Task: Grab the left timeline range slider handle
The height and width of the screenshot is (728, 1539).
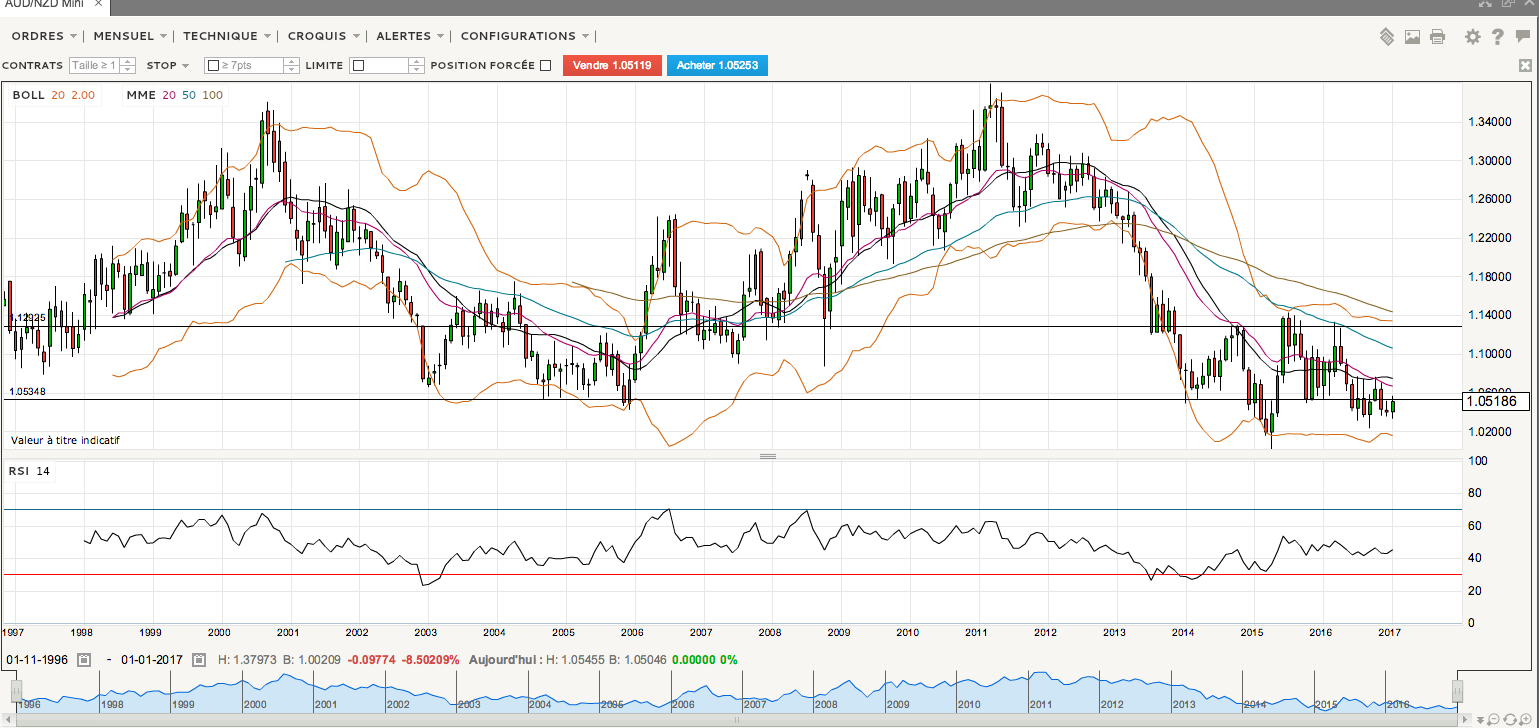Action: [x=16, y=692]
